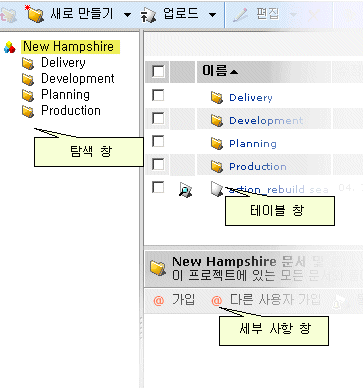Image resolution: width=363 pixels, height=388 pixels.
Task: Click New Hampshire title in details pane
Action: [x=224, y=261]
